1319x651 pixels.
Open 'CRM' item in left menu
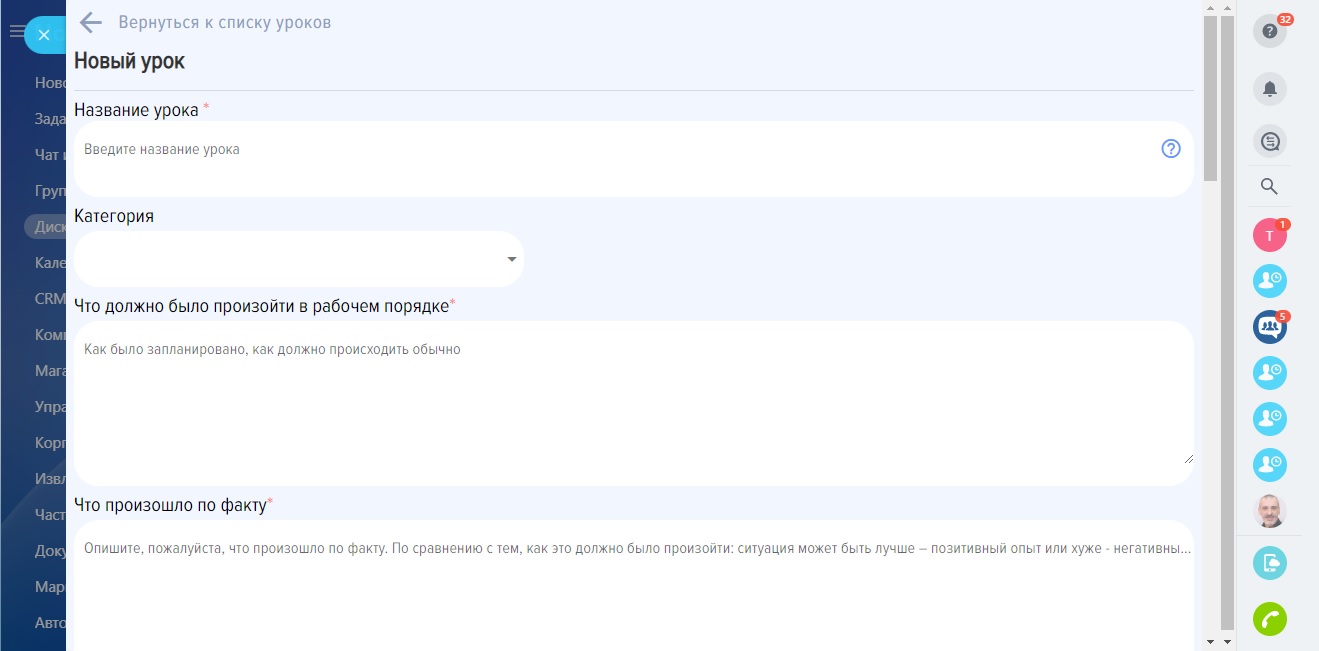coord(50,298)
